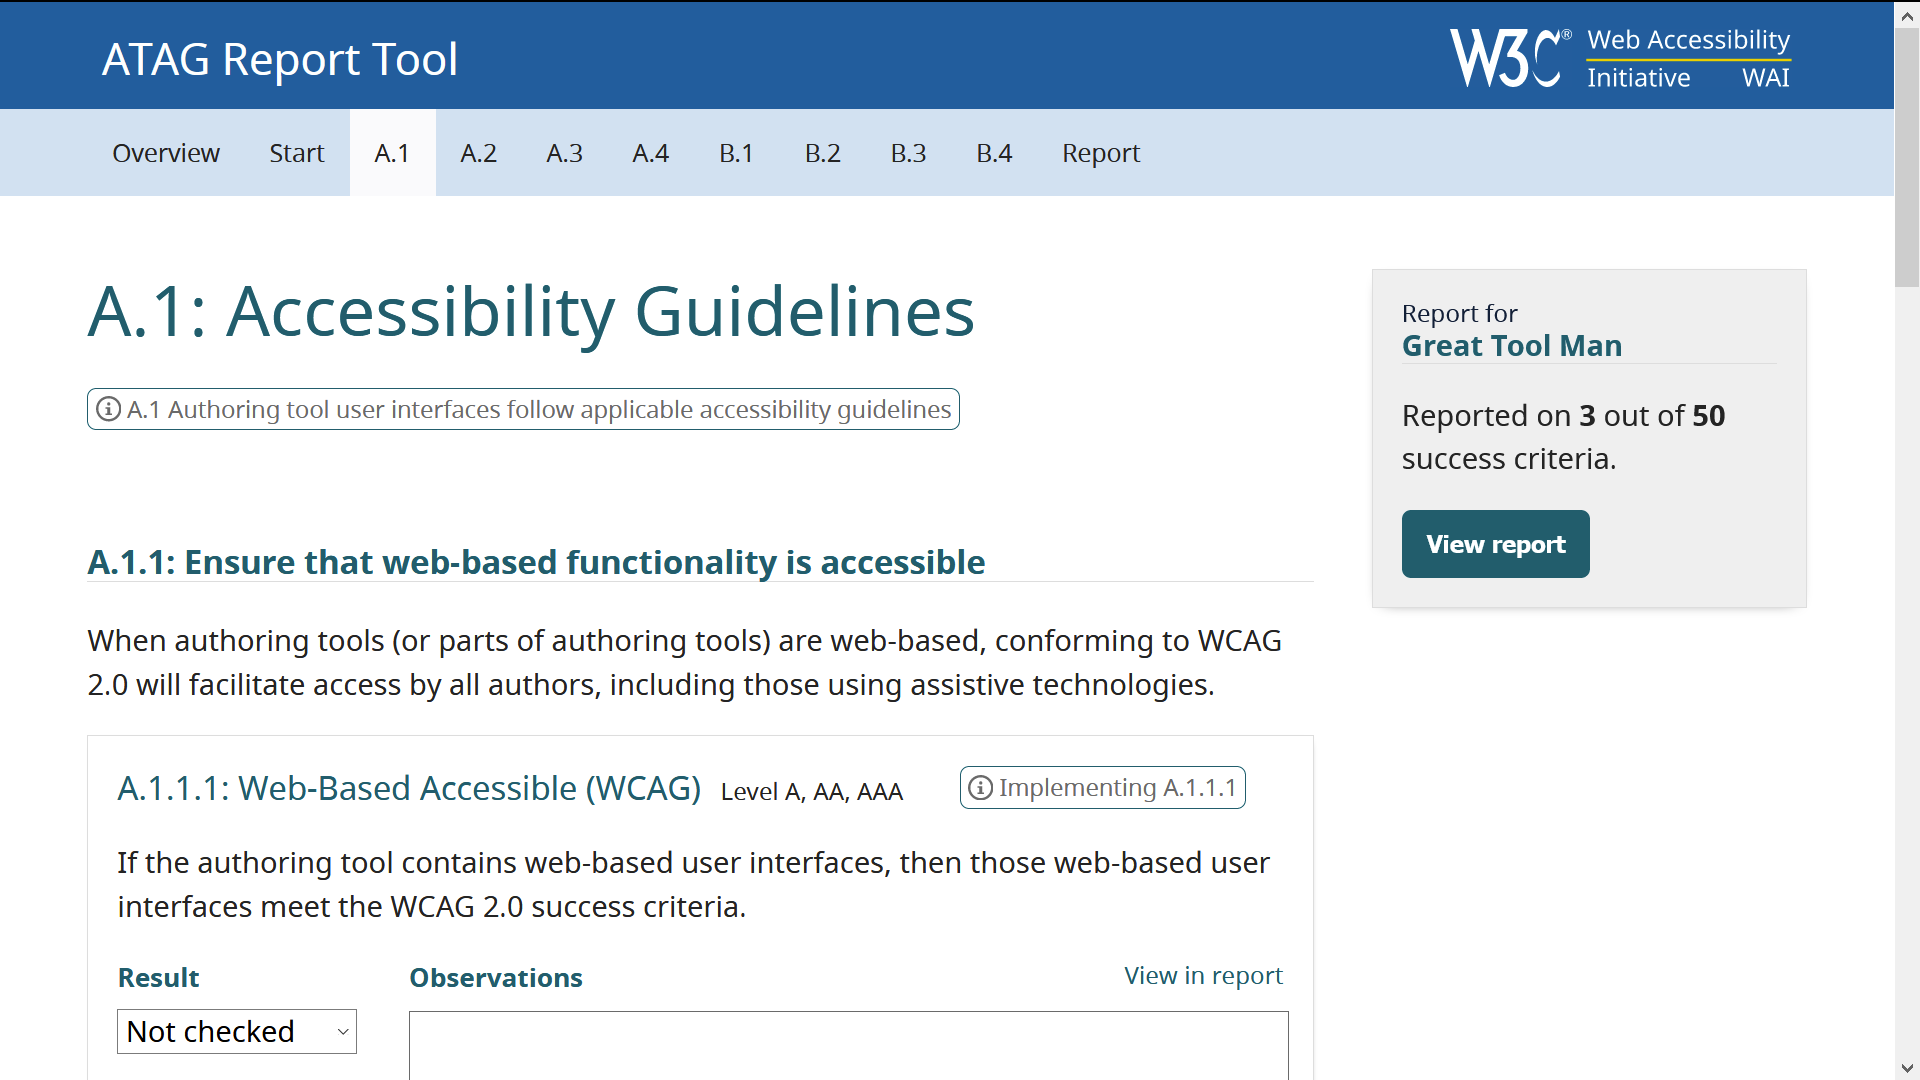Go to the Start page

tap(296, 153)
